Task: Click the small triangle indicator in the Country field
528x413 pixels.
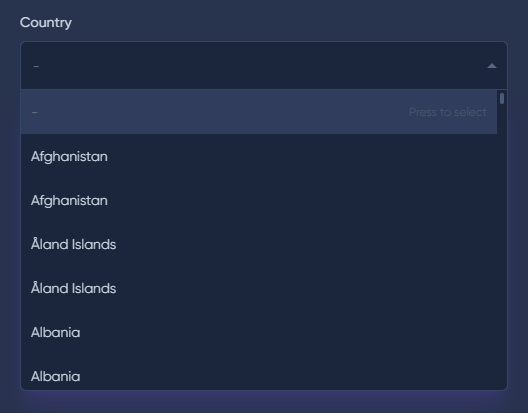Action: coord(492,66)
